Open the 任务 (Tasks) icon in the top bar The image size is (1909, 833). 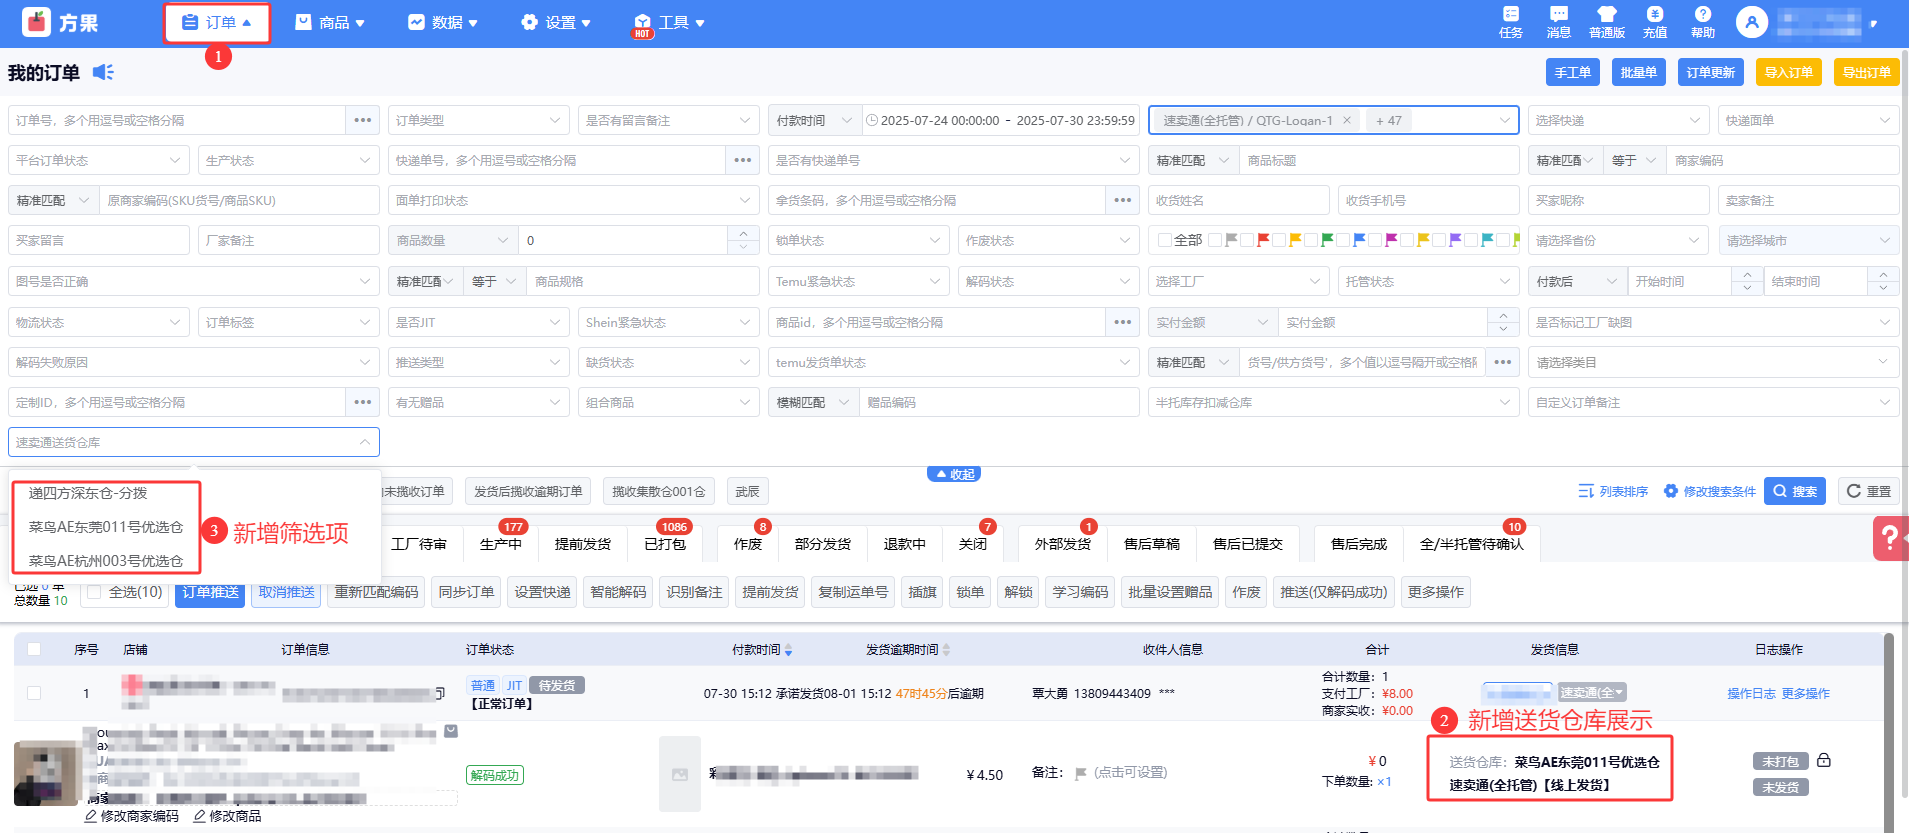pos(1510,21)
